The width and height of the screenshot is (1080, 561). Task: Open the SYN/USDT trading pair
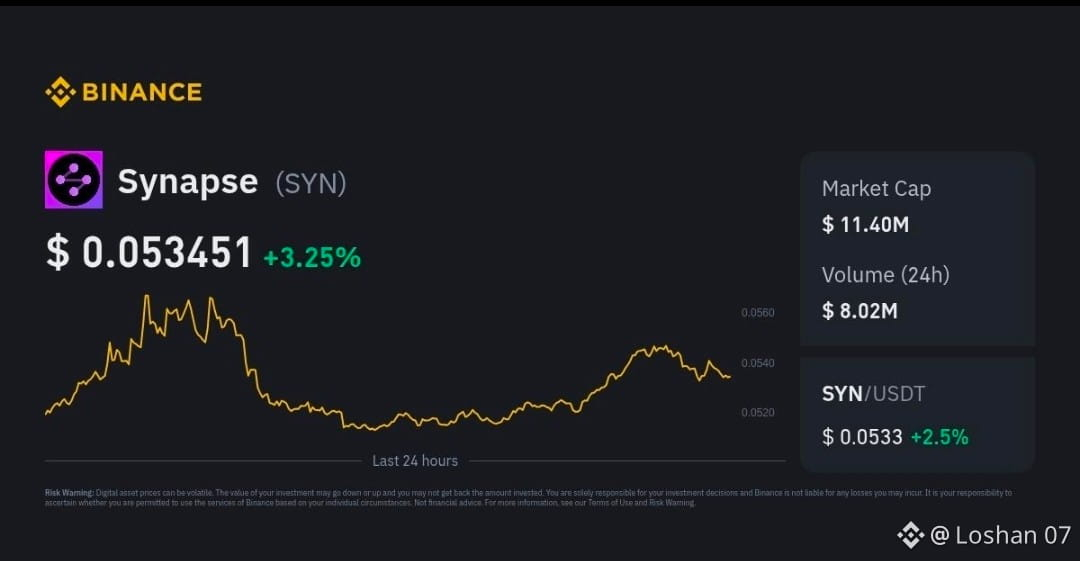[873, 394]
